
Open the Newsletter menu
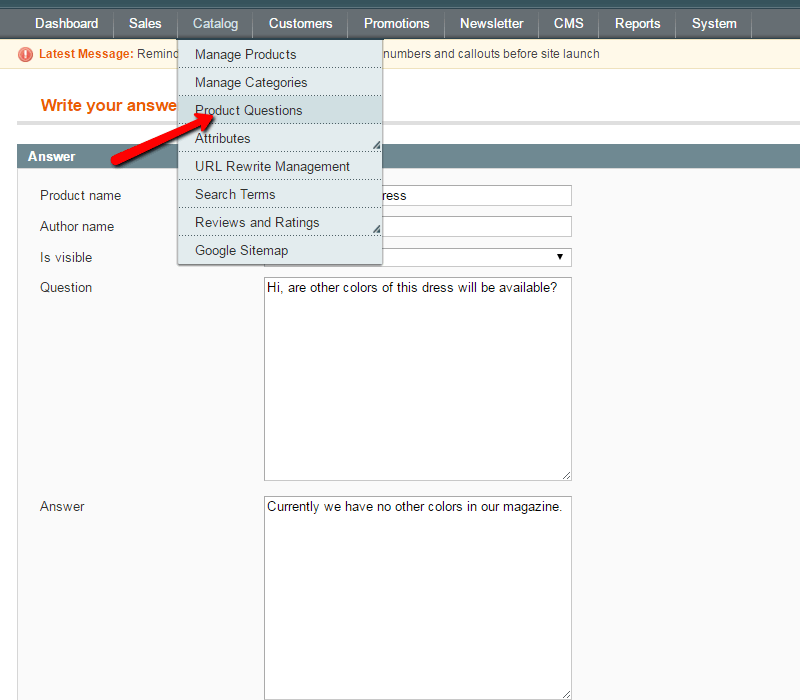coord(491,23)
